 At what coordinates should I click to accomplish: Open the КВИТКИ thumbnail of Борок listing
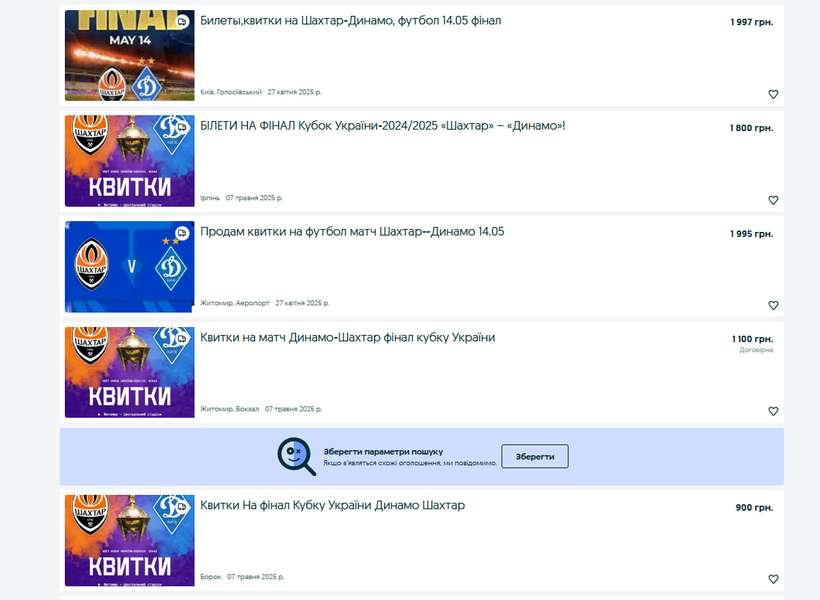[x=130, y=540]
